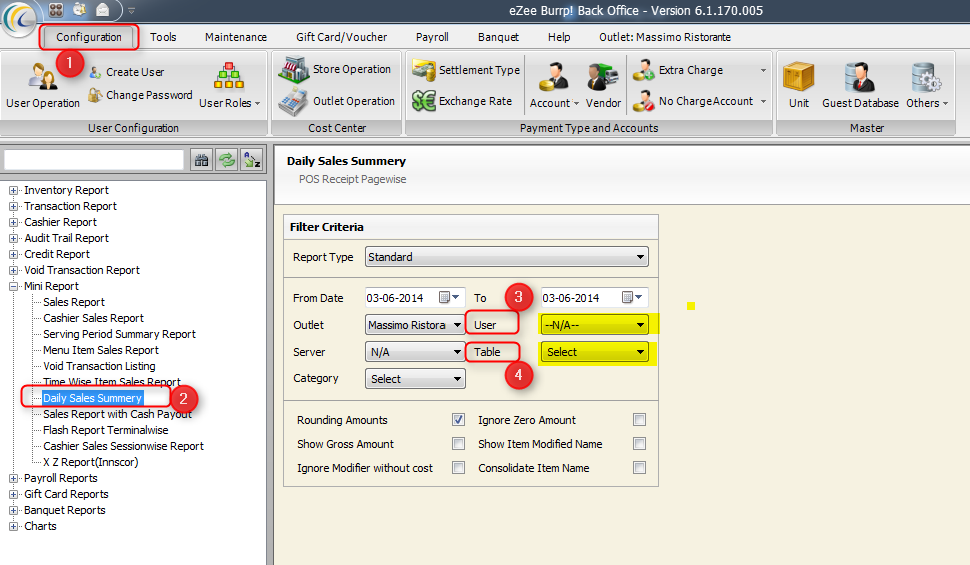This screenshot has height=565, width=970.
Task: Click the sort A-Z icon
Action: [x=252, y=160]
